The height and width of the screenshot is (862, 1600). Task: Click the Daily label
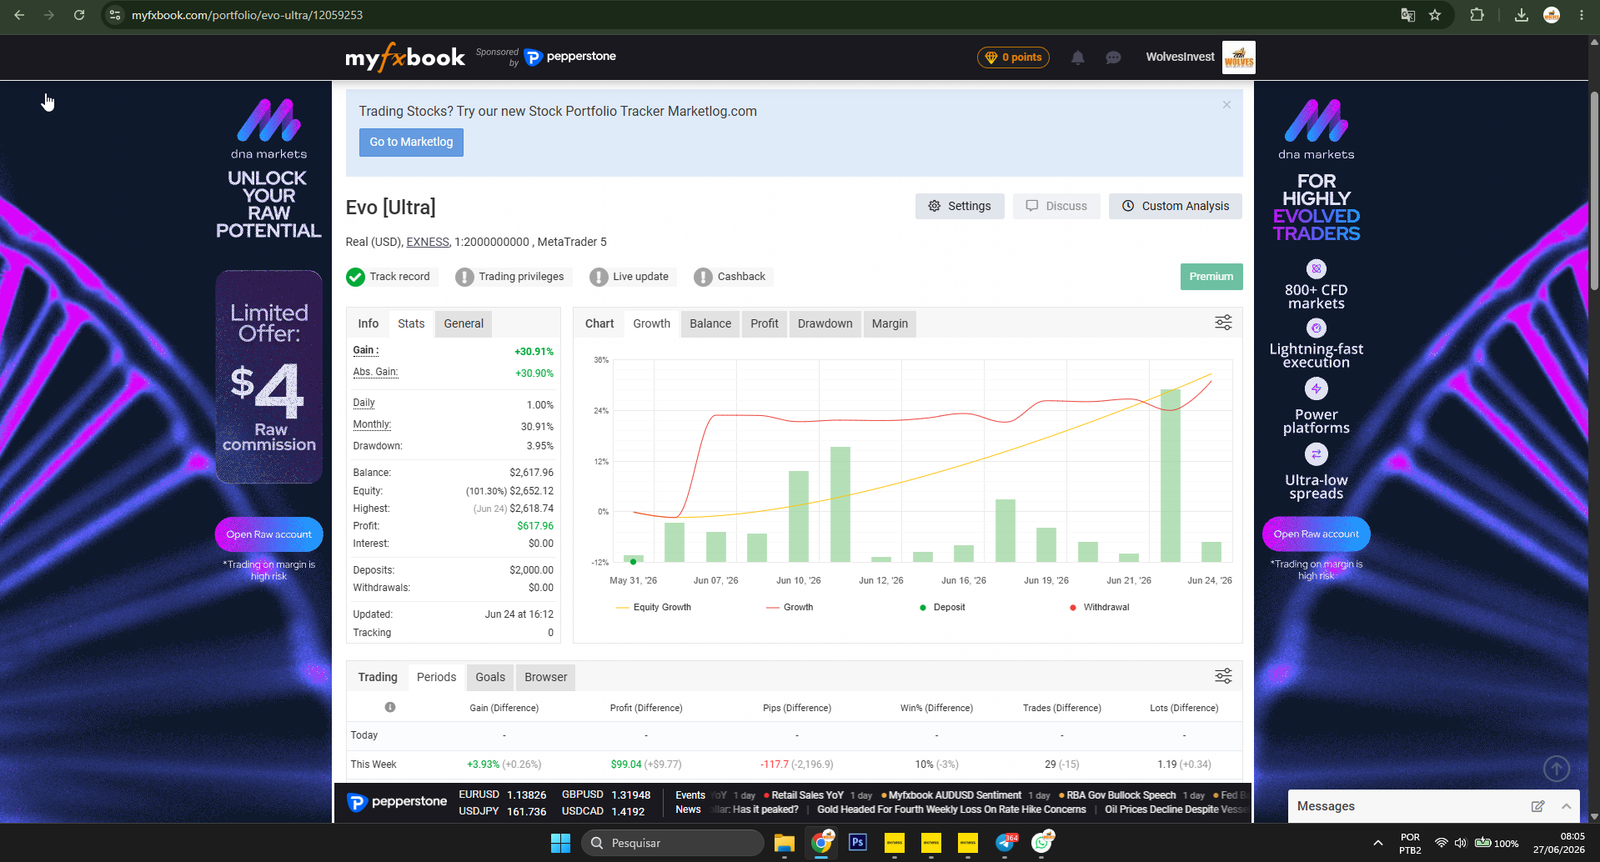pos(364,403)
